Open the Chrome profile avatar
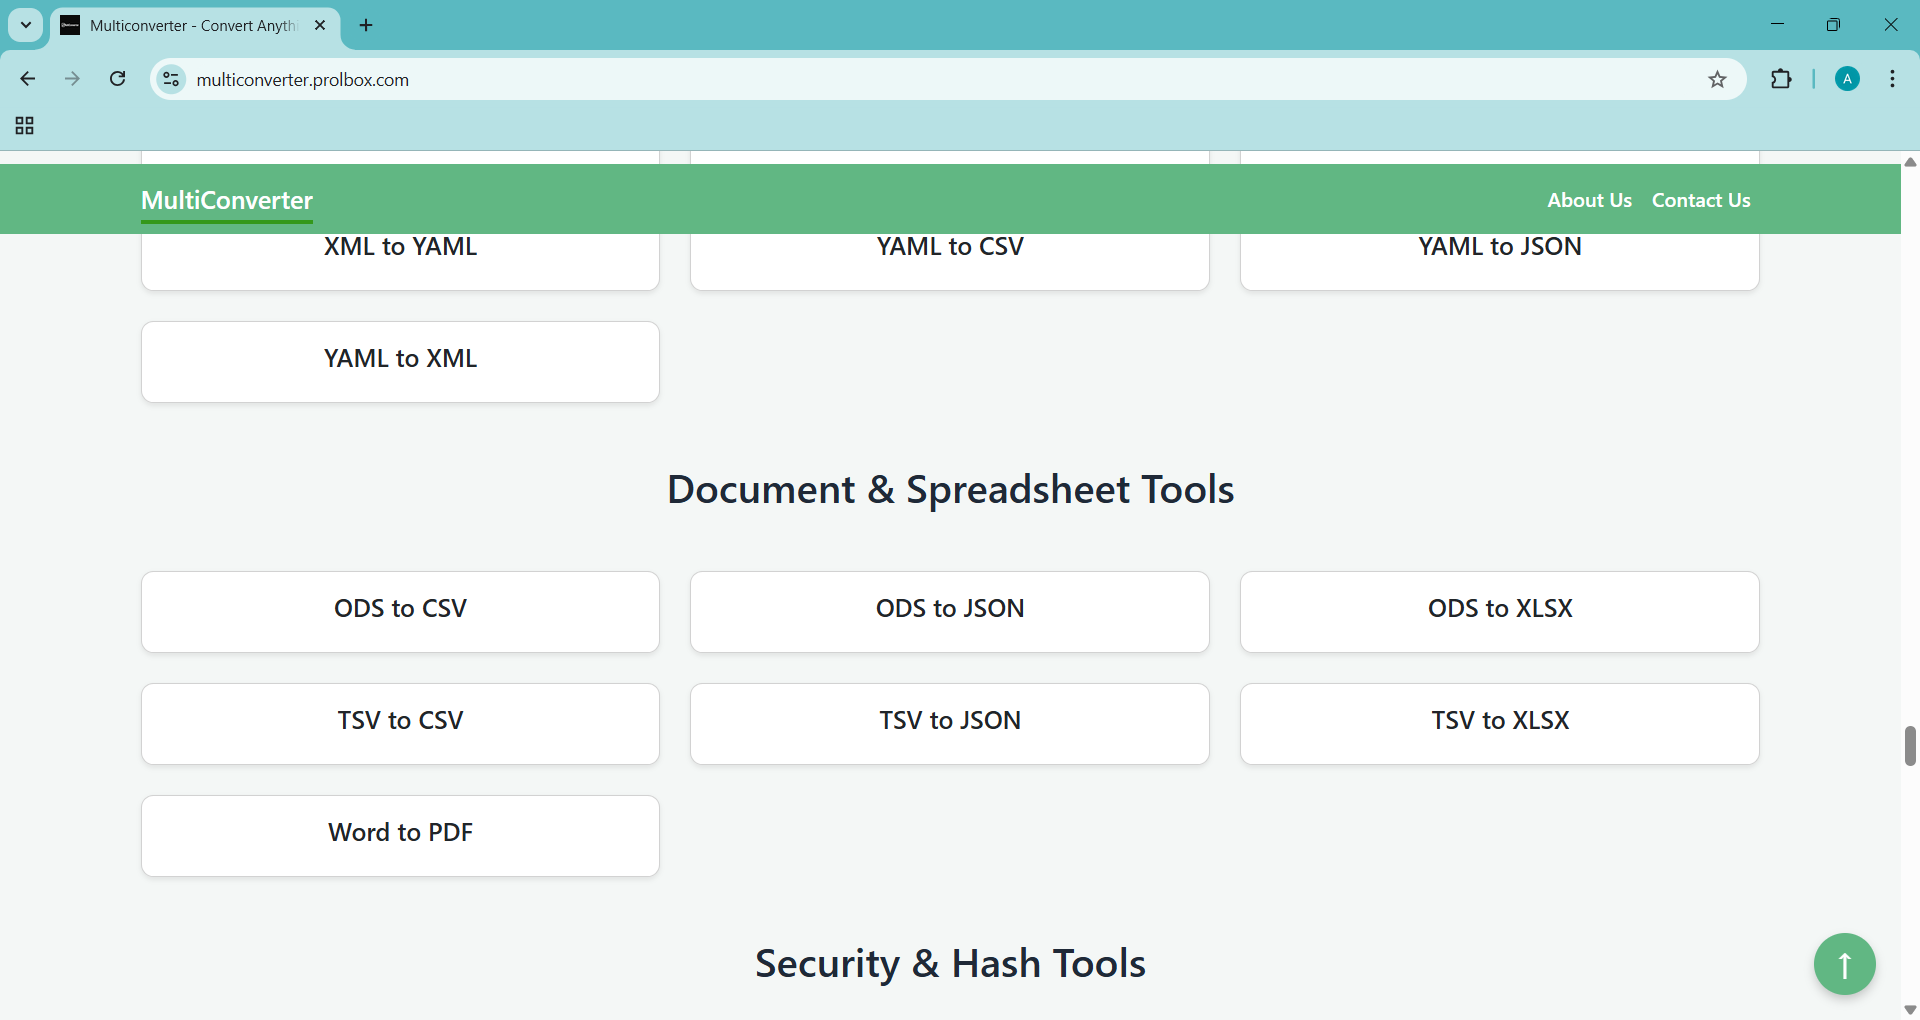Screen dimensions: 1920x1020 pyautogui.click(x=1847, y=80)
